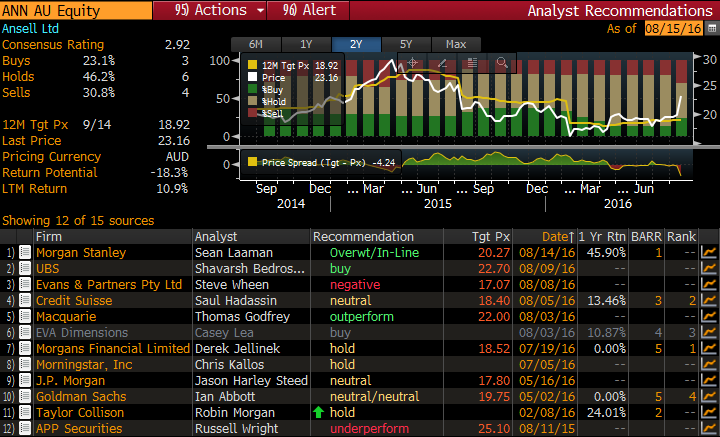Sort by the Rank column header
Screen dimensions: 720x437
(681, 237)
